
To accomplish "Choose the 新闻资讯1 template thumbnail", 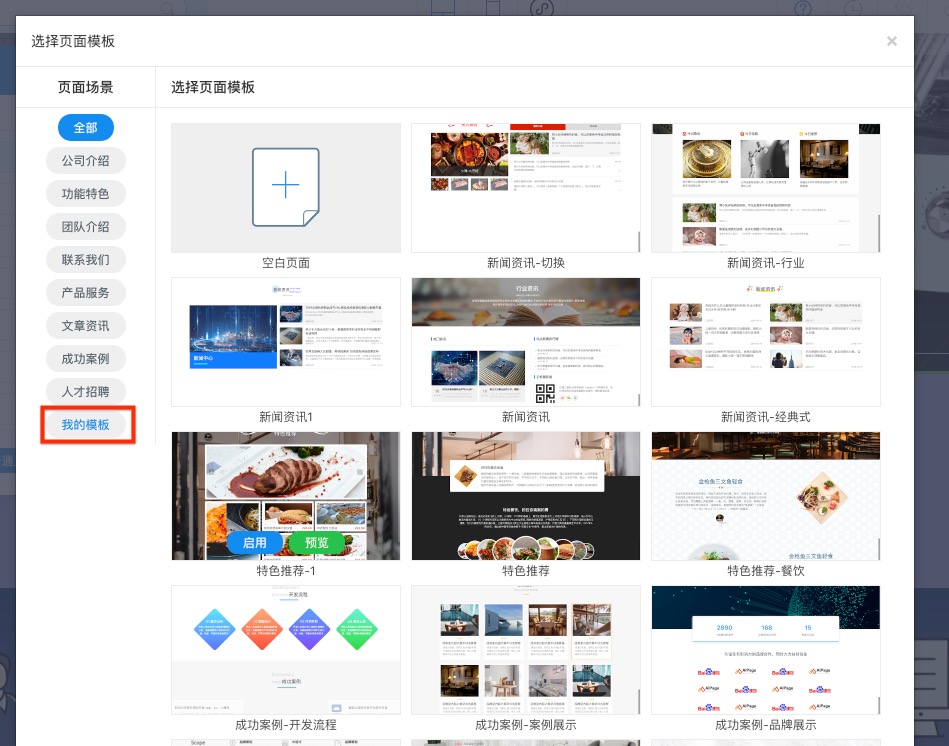I will pos(286,342).
